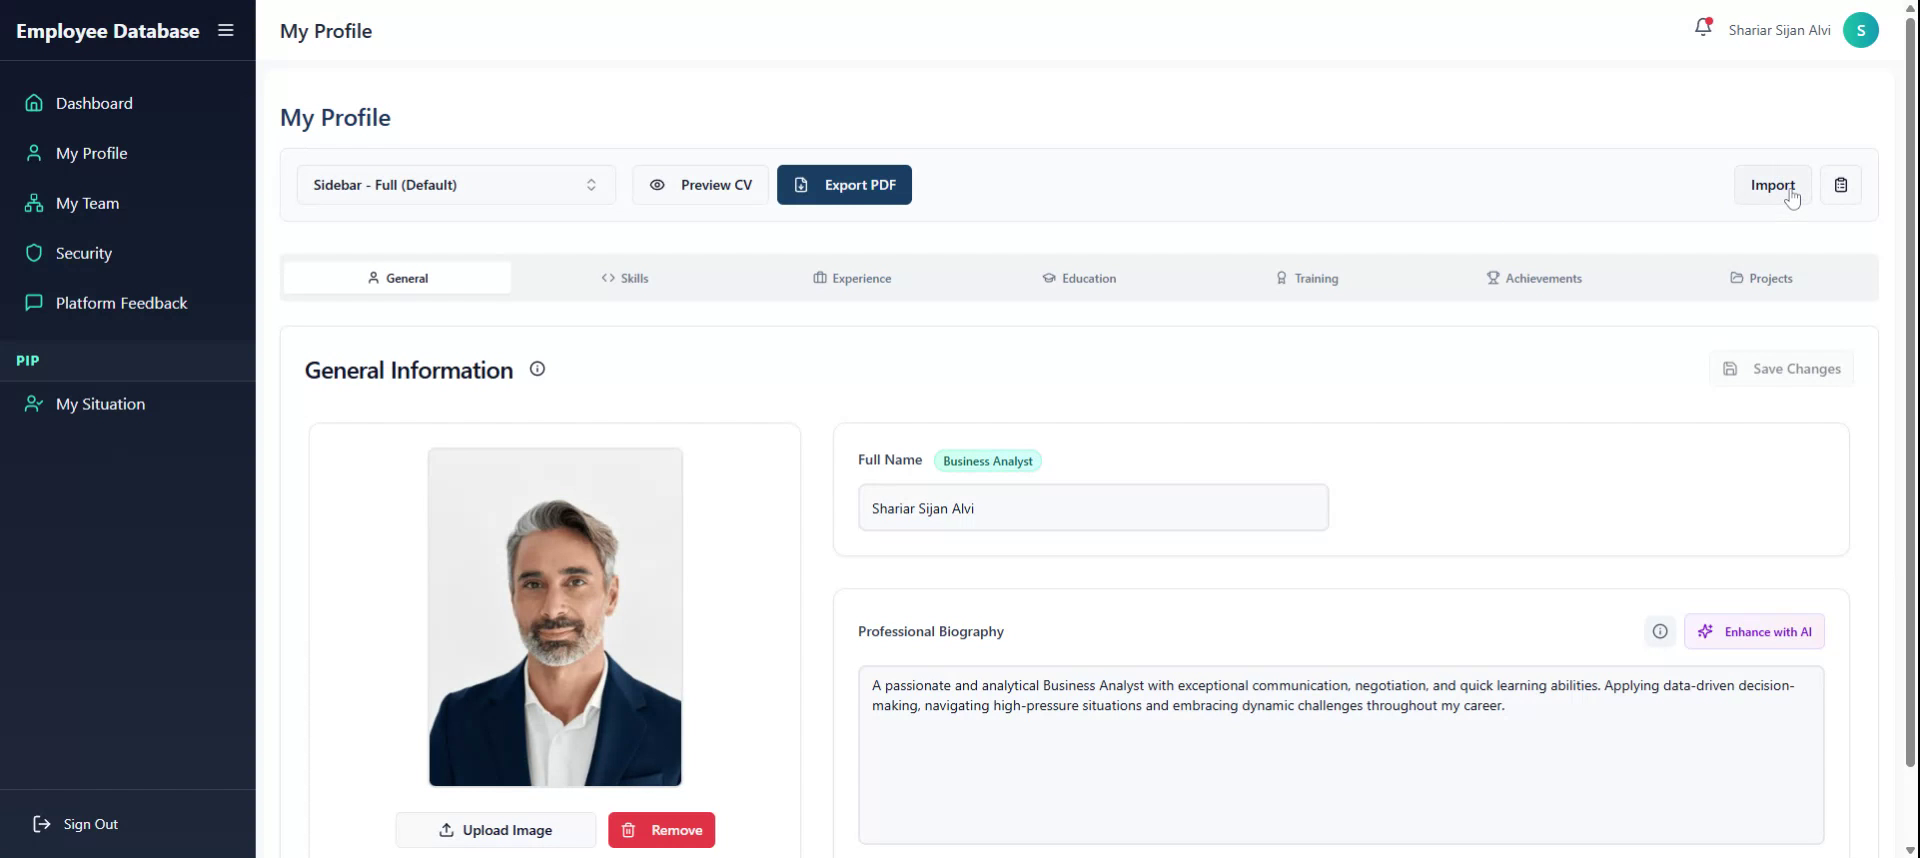
Task: Click Enhance with AI button
Action: point(1754,632)
